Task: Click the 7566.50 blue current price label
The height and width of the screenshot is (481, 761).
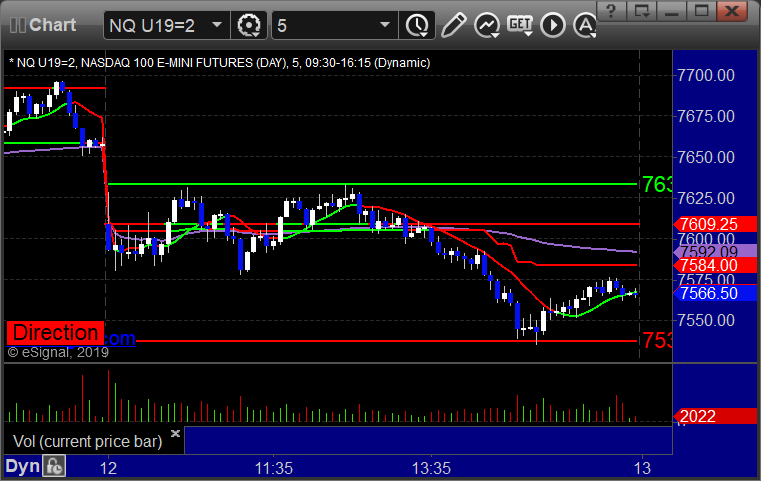Action: click(x=715, y=293)
